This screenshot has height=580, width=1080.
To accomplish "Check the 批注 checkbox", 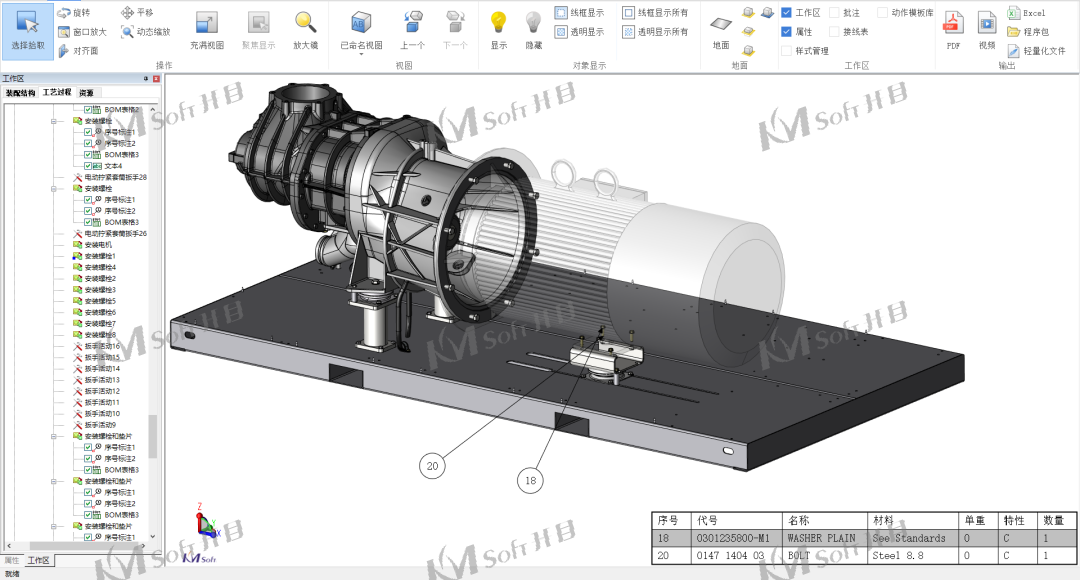I will pos(834,12).
